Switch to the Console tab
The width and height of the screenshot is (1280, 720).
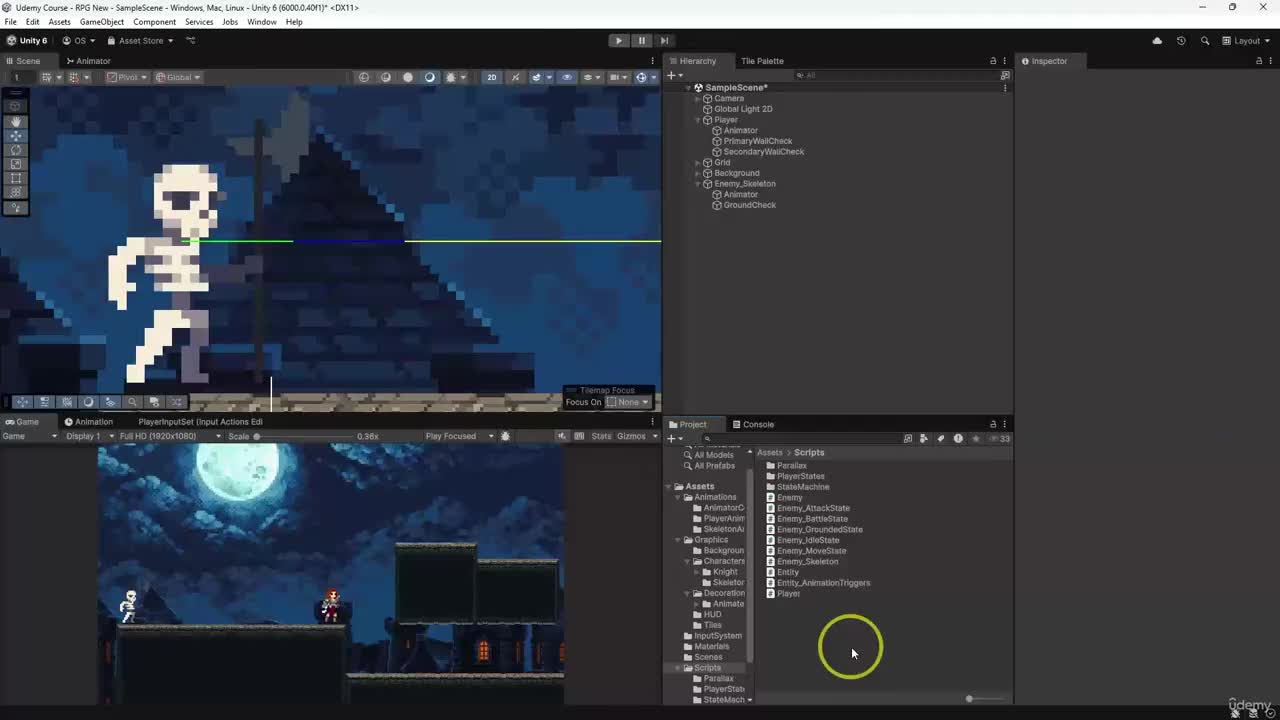point(752,424)
